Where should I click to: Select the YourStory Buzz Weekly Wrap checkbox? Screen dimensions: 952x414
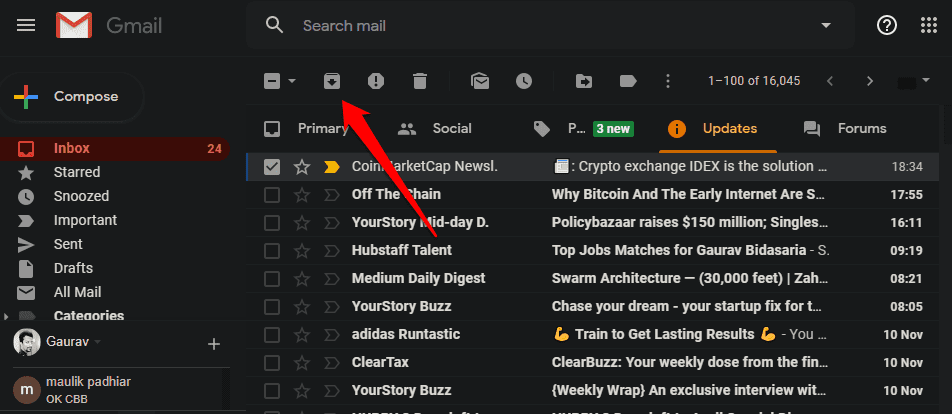(272, 390)
